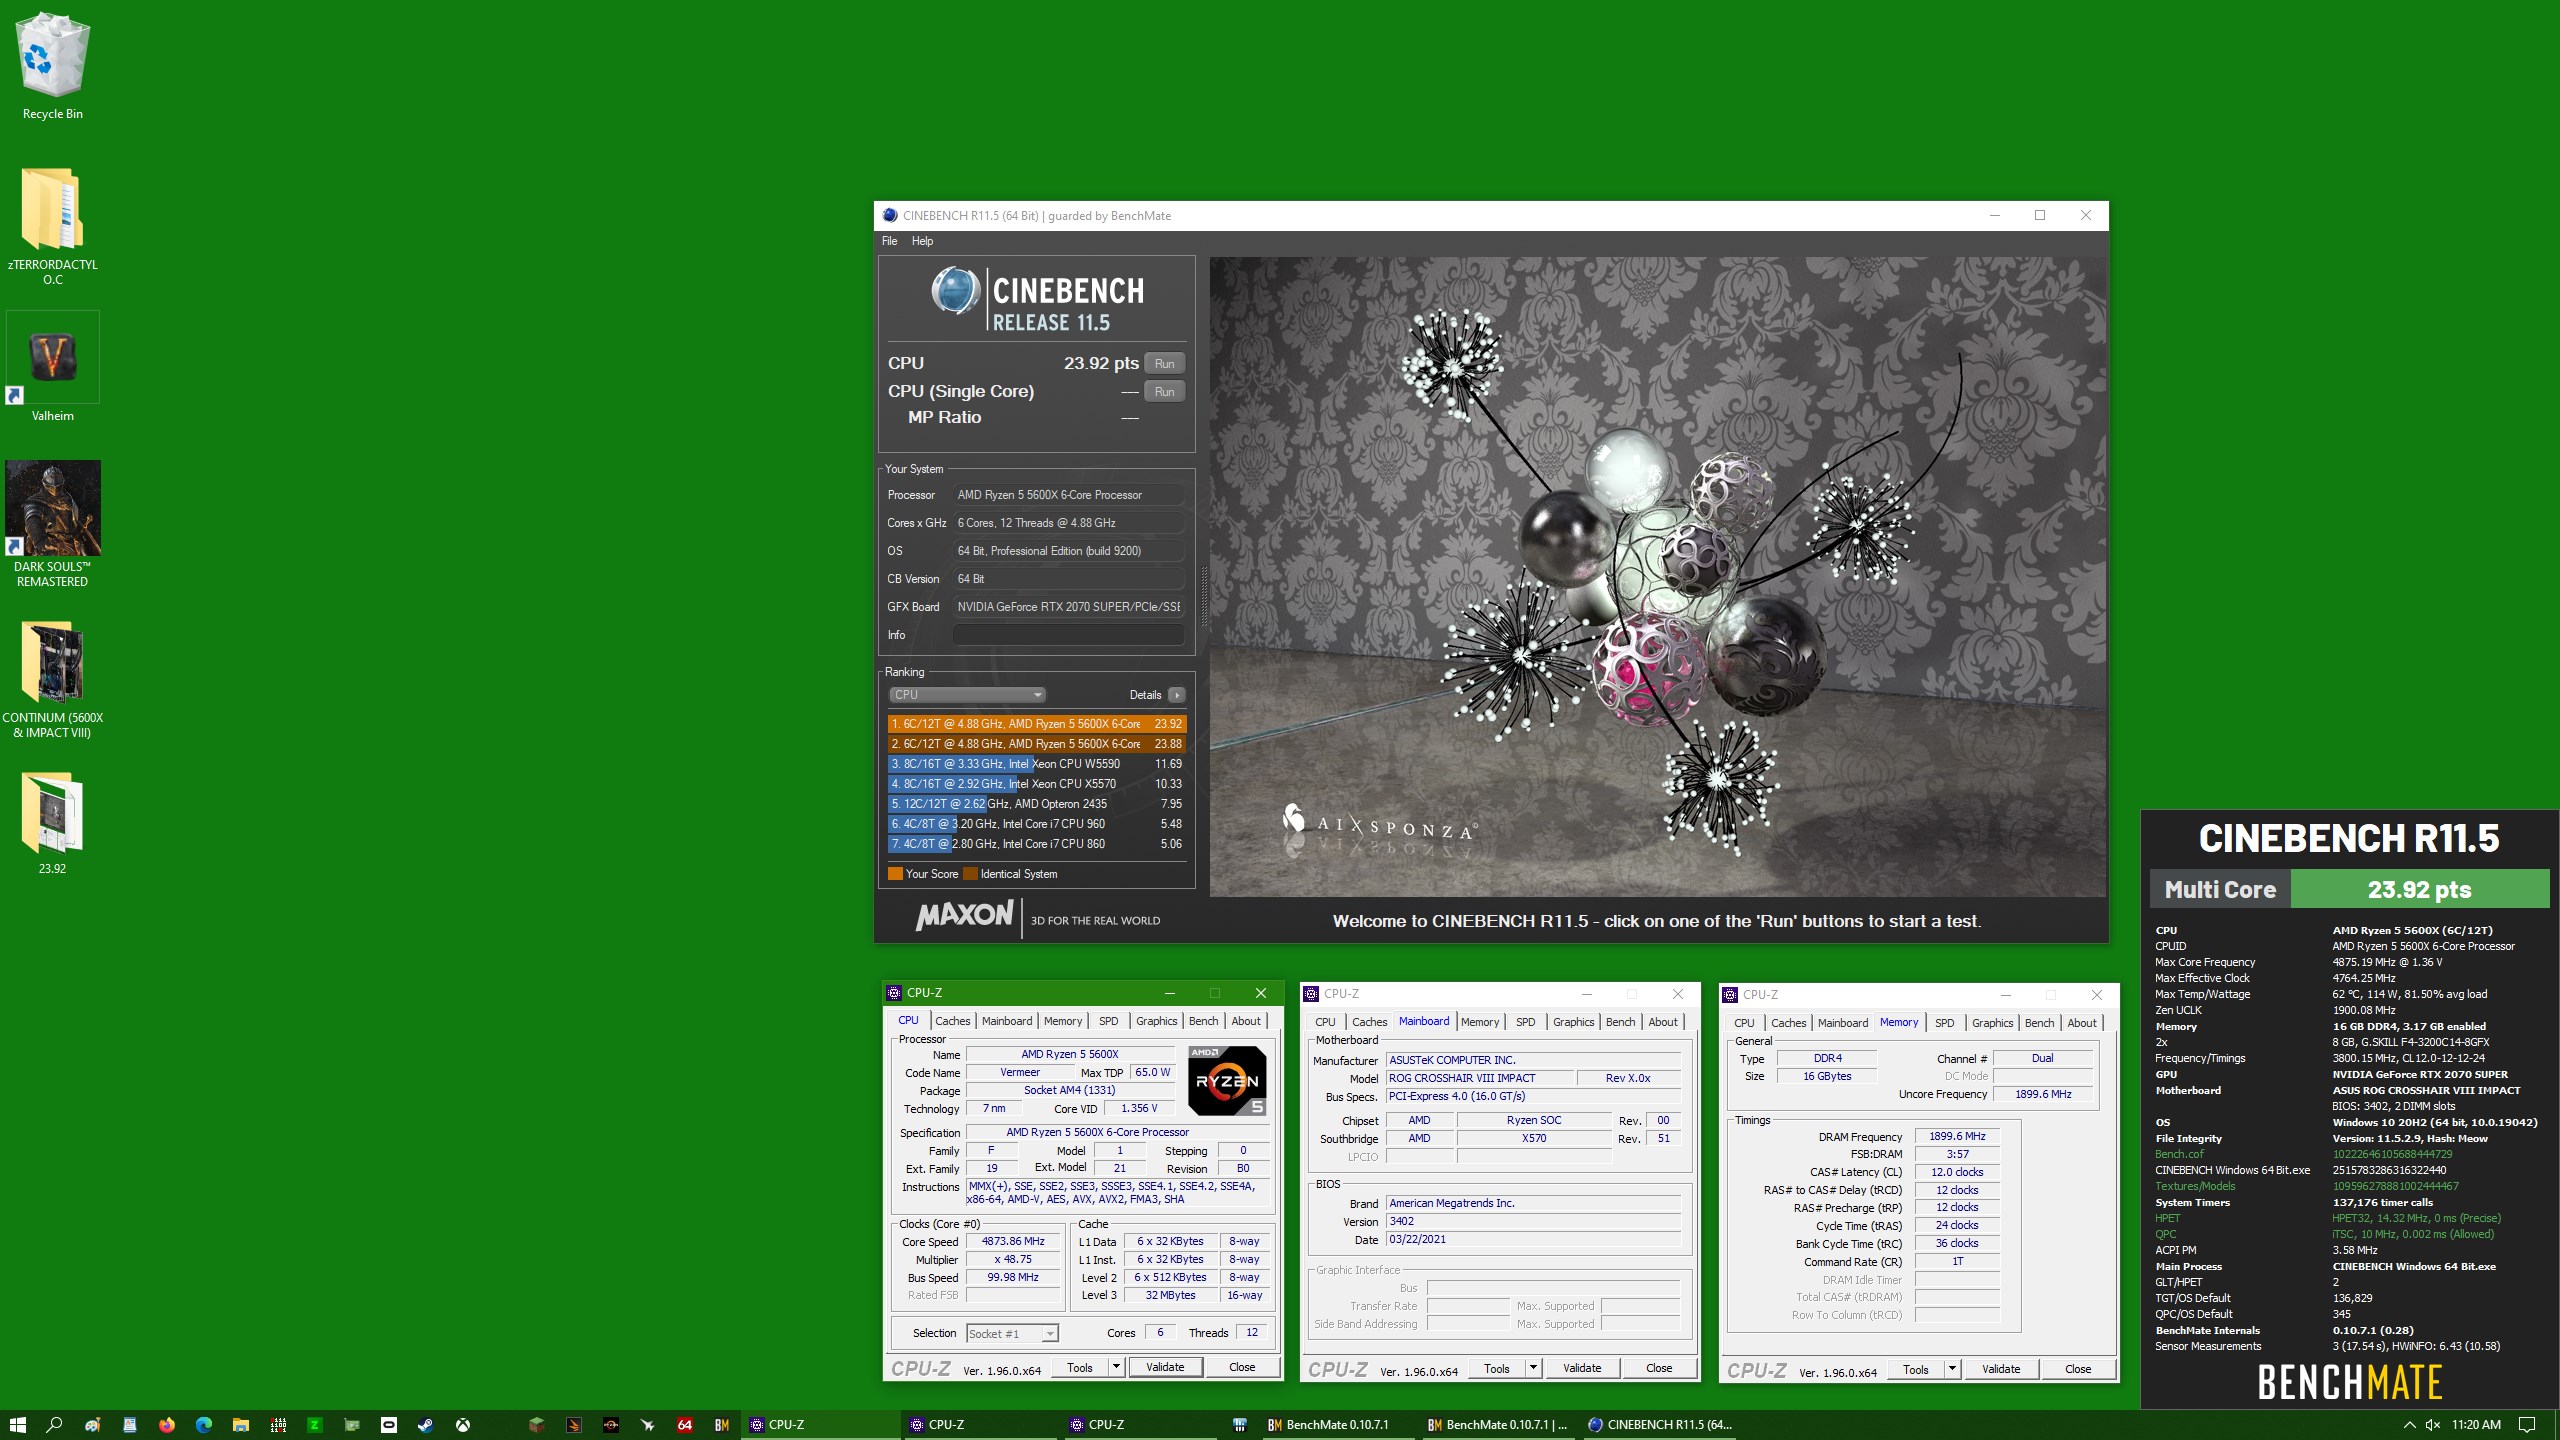Select ranking row AMD Opteron 2435
The width and height of the screenshot is (2560, 1440).
click(1036, 804)
